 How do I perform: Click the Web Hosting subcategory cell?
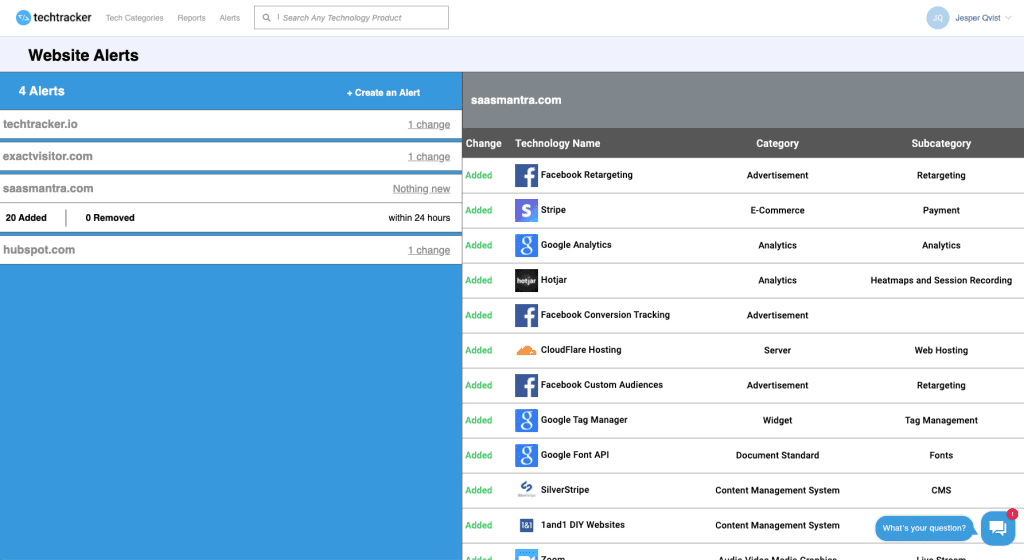(x=941, y=350)
